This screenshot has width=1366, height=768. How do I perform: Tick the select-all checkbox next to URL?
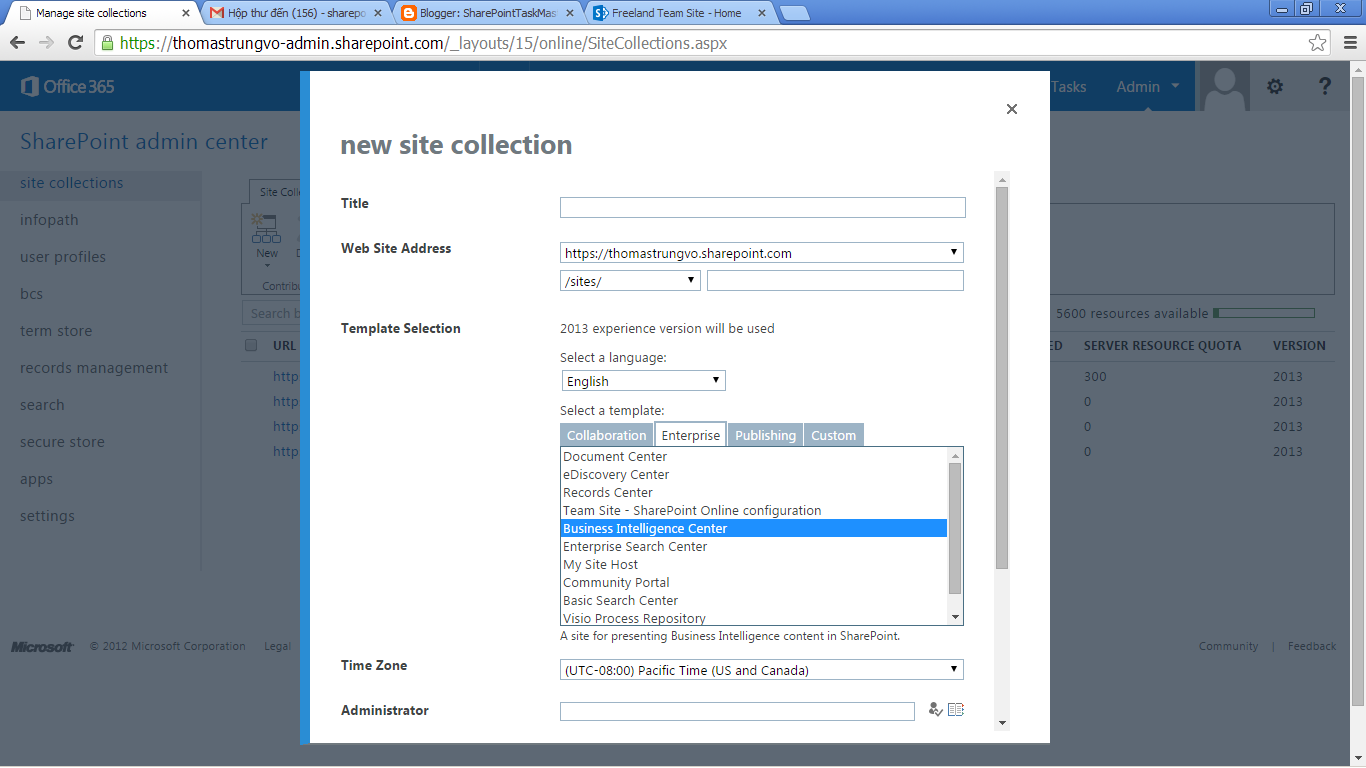[x=251, y=345]
